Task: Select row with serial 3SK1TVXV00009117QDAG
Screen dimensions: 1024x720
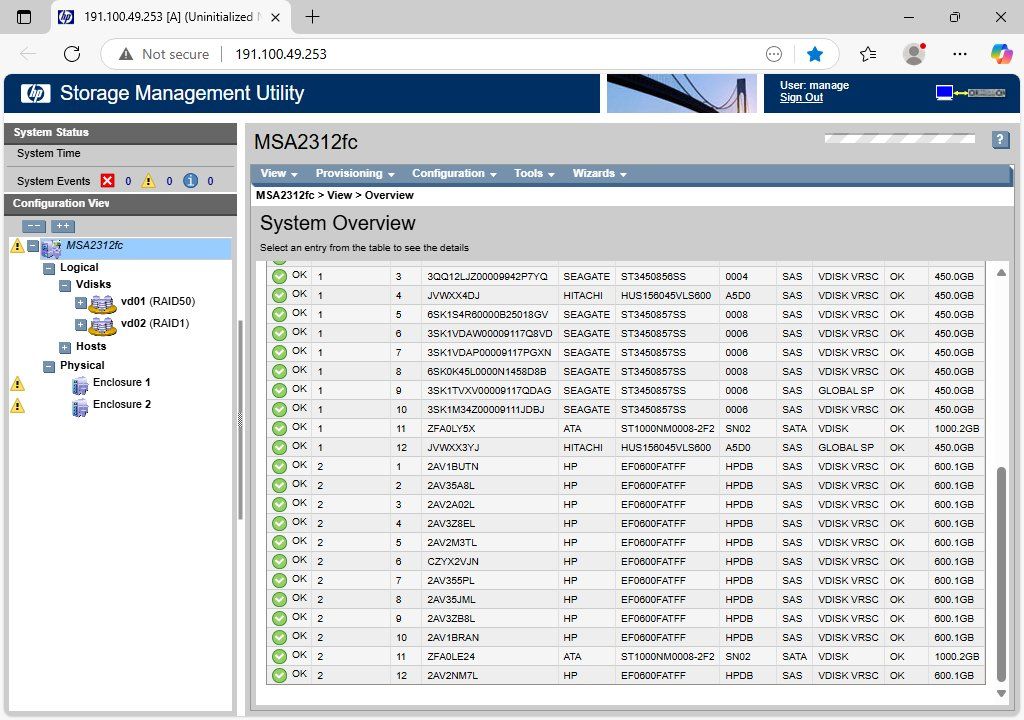Action: (x=626, y=391)
